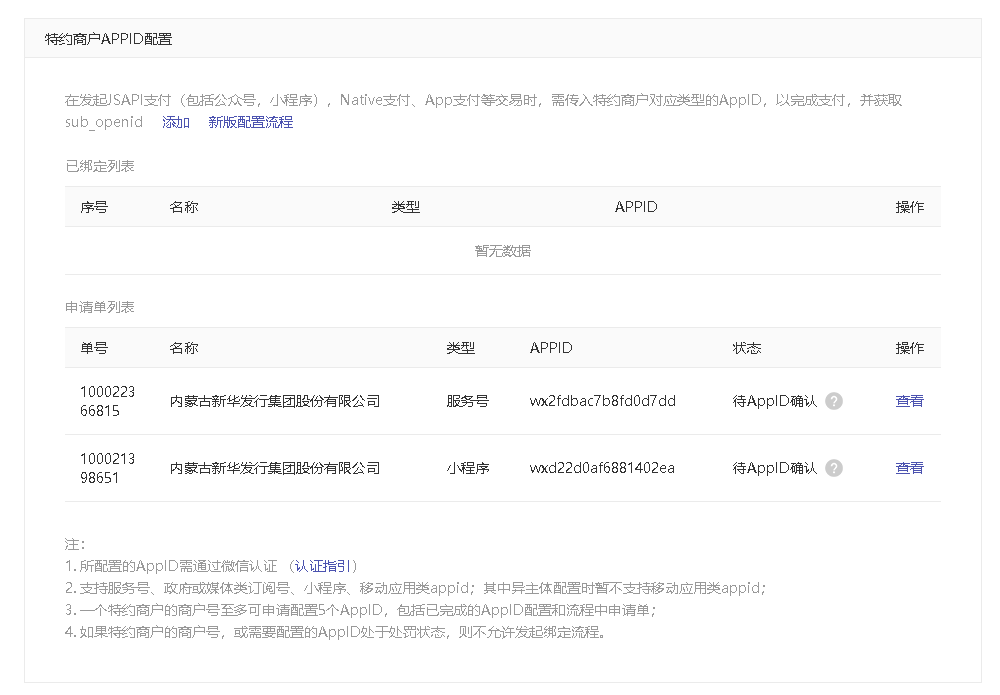The image size is (1000, 695).
Task: Click the 添加 link to add an AppID
Action: click(176, 122)
